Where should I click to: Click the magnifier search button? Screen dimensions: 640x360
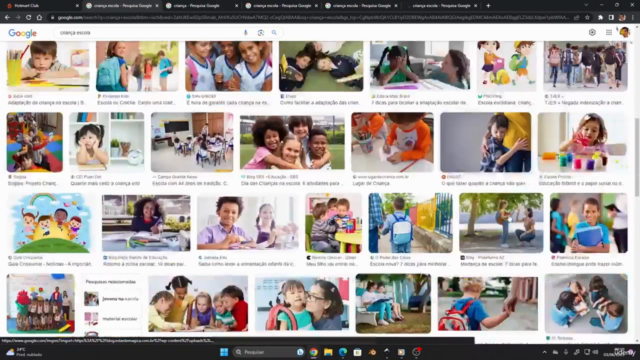coord(274,33)
